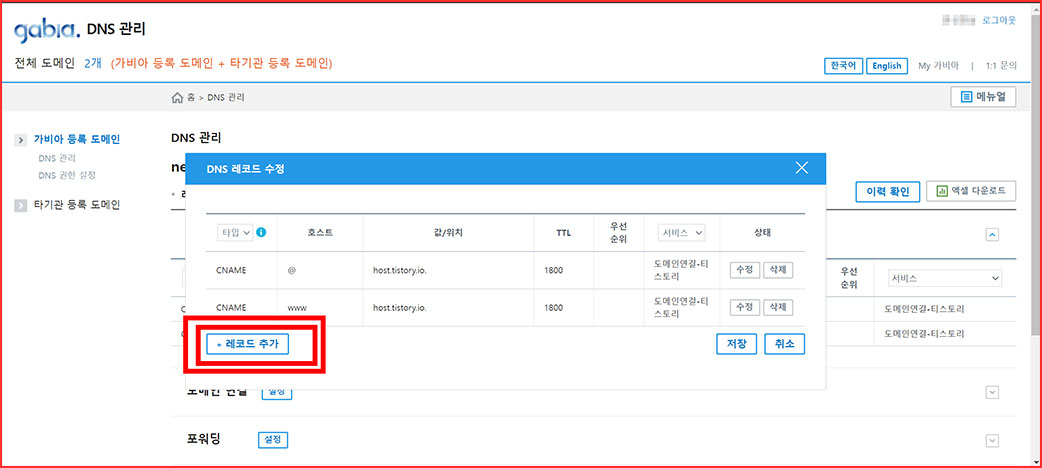Close the DNS 레코드 수정 dialog

pos(801,168)
